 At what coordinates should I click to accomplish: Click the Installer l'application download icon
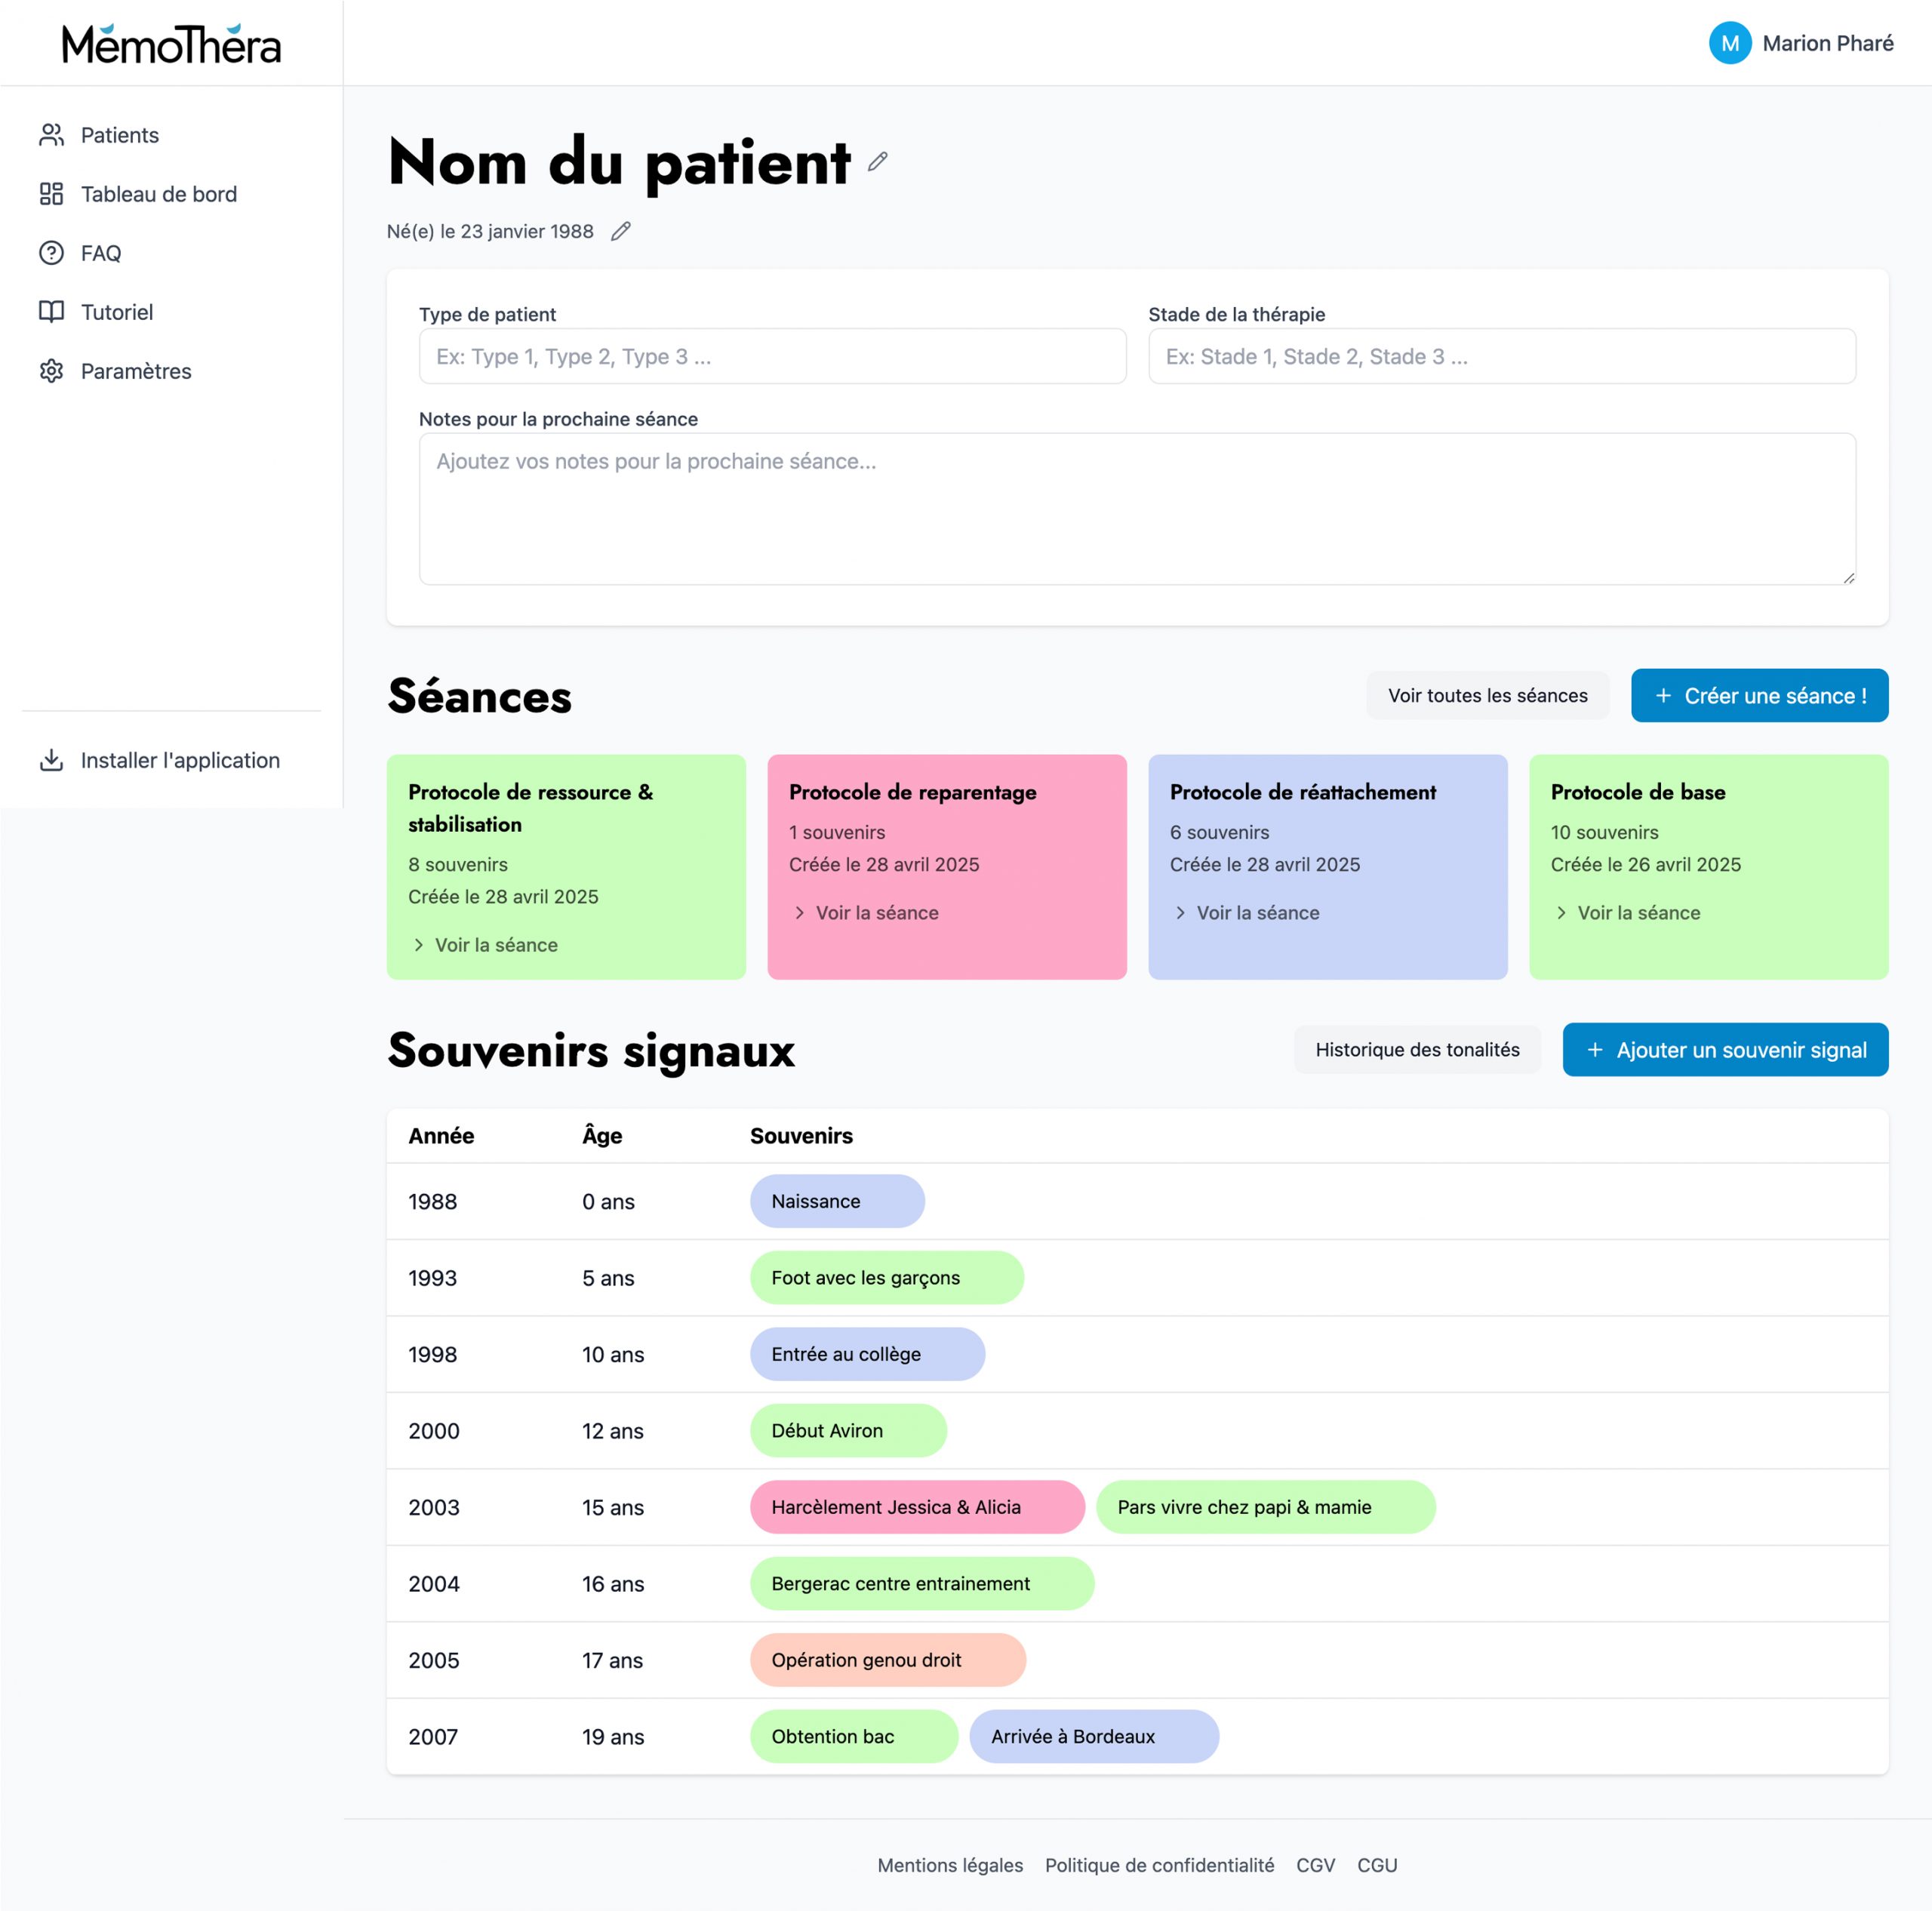click(x=51, y=760)
